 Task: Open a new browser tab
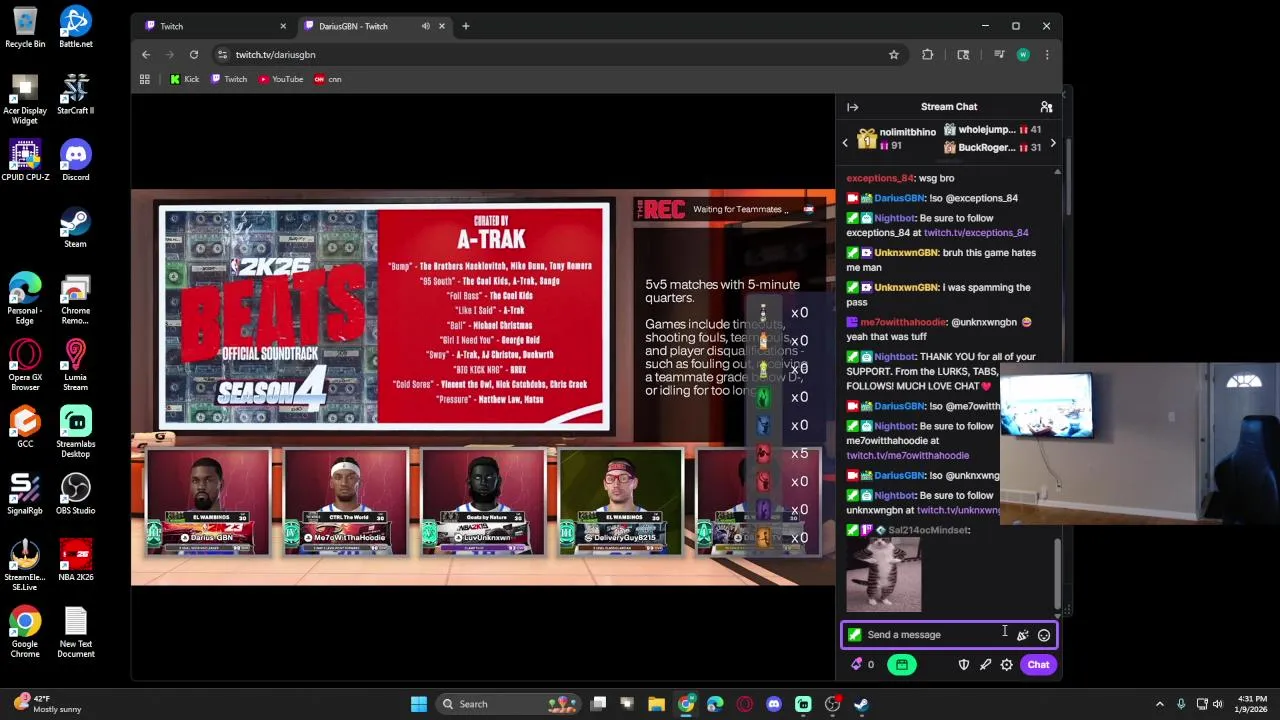tap(465, 26)
